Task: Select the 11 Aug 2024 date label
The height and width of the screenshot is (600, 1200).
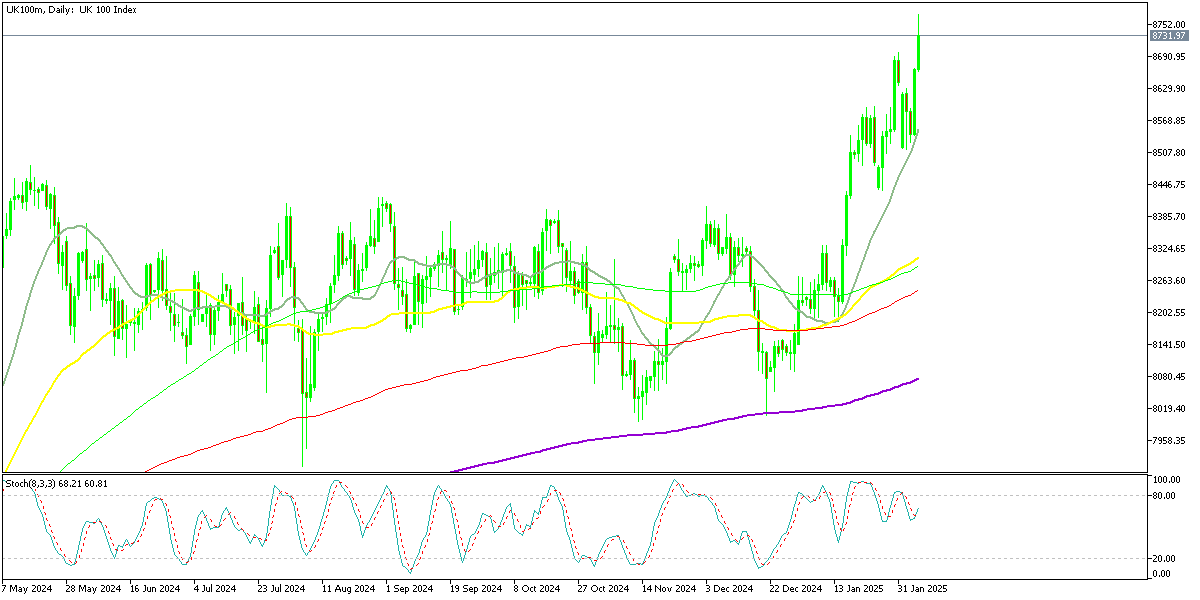Action: 348,589
